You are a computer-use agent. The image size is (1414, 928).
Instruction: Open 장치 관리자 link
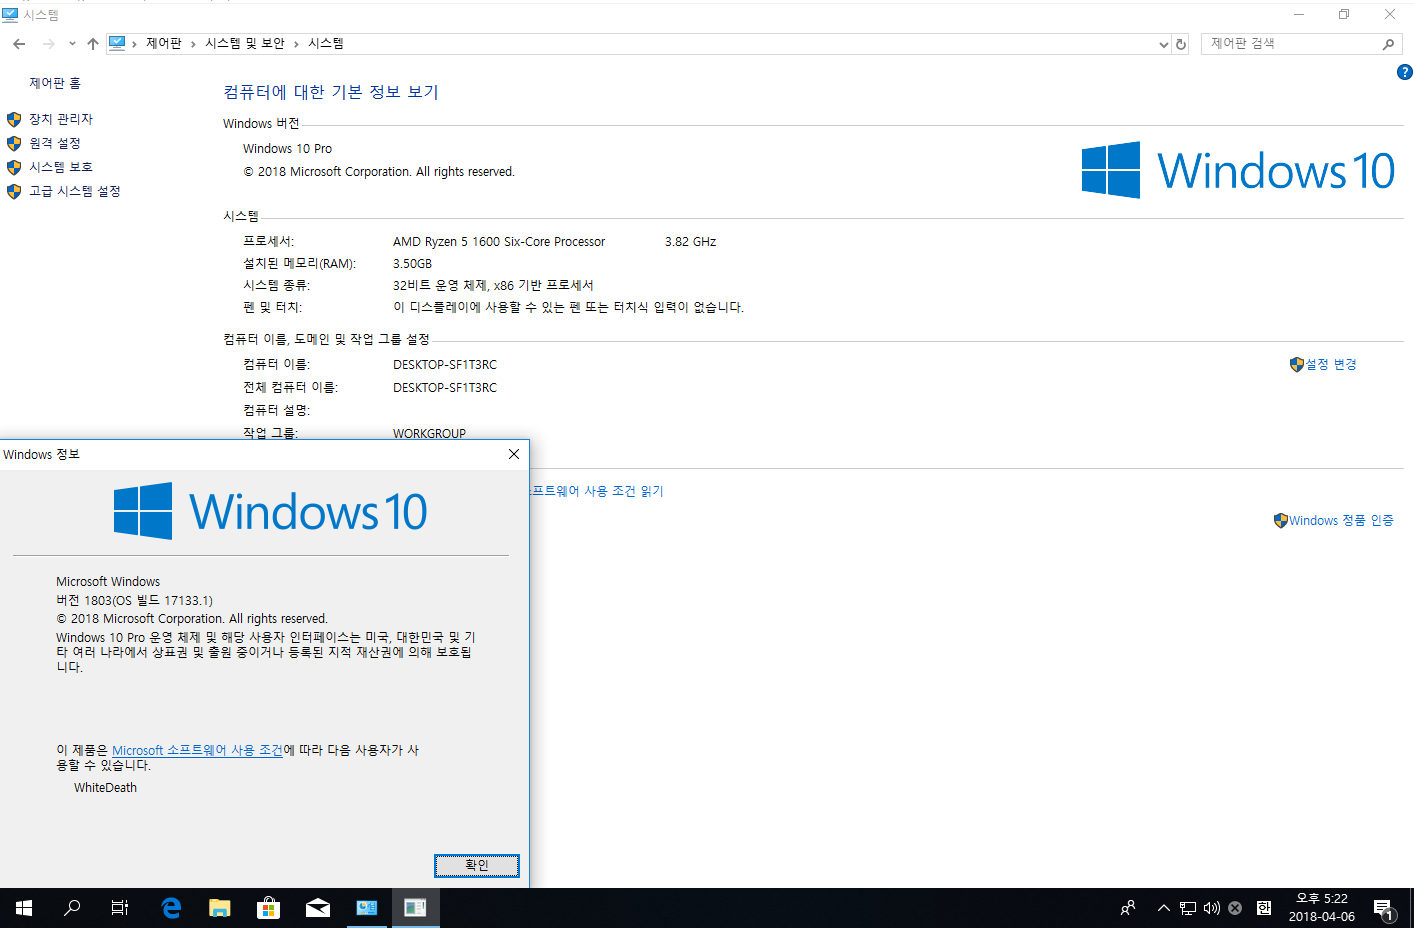61,119
